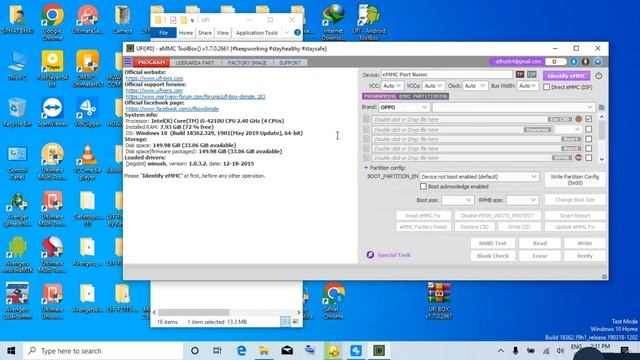Click the Identify eMMC button
The width and height of the screenshot is (640, 360).
(x=566, y=76)
